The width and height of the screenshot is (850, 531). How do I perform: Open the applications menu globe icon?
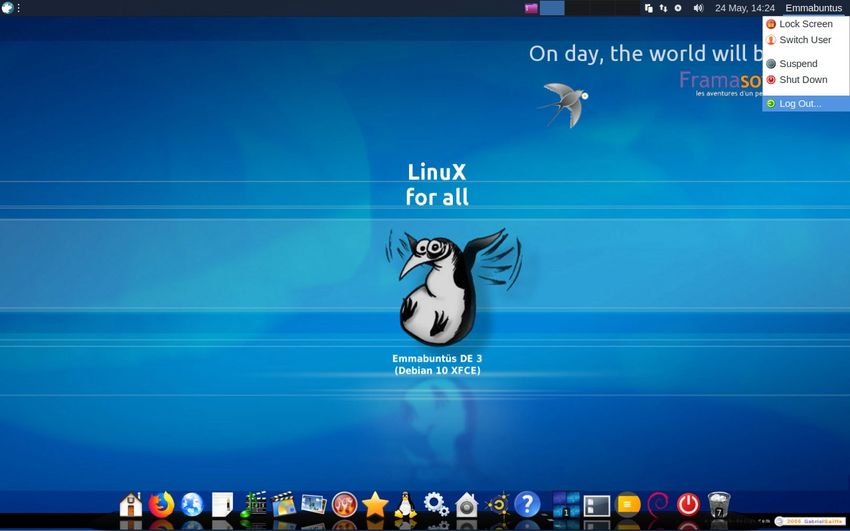(x=8, y=8)
